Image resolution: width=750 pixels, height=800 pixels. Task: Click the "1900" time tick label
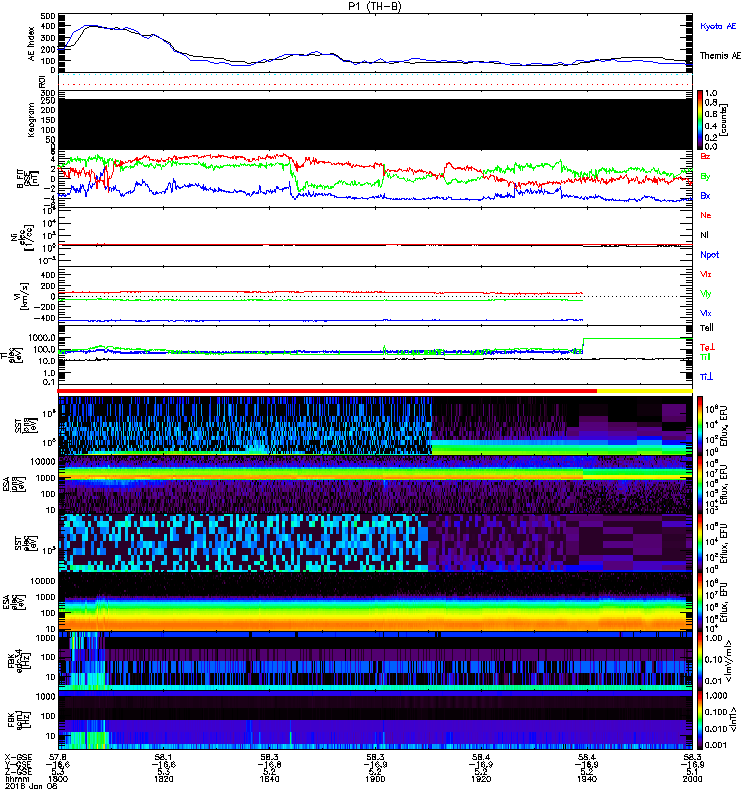pos(375,779)
